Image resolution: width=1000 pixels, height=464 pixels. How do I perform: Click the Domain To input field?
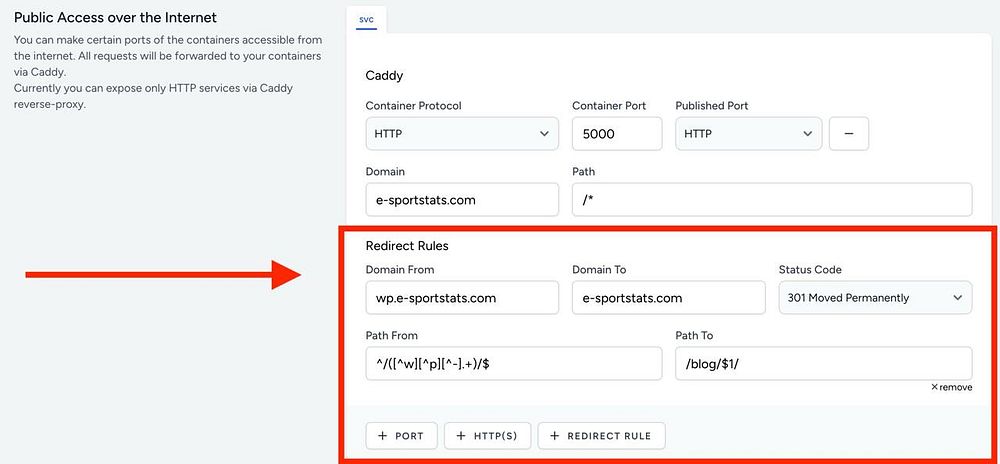668,297
